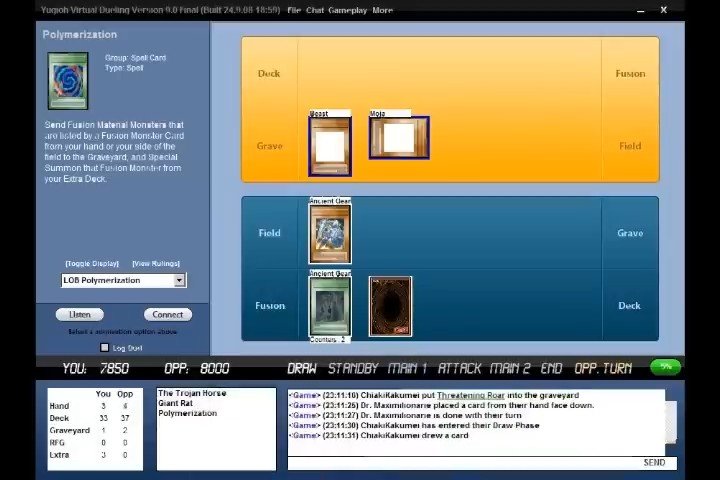Open the More menu
The width and height of the screenshot is (720, 480).
(x=382, y=10)
